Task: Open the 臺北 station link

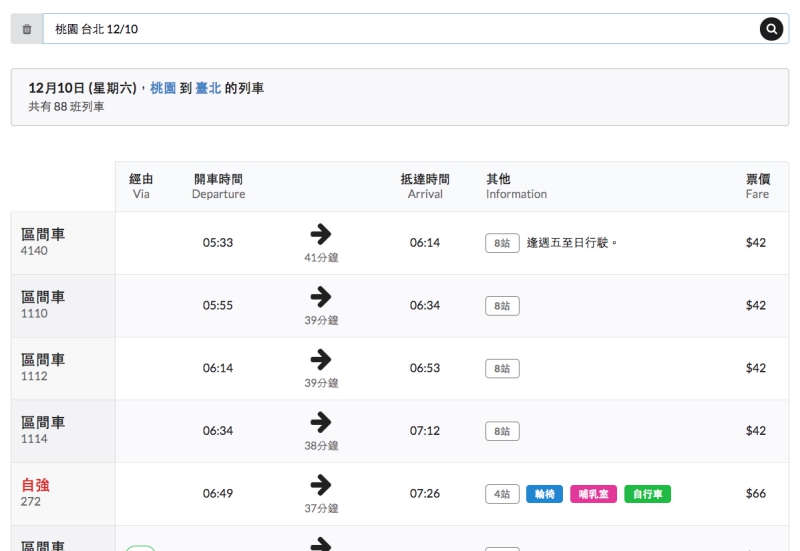Action: [x=208, y=89]
